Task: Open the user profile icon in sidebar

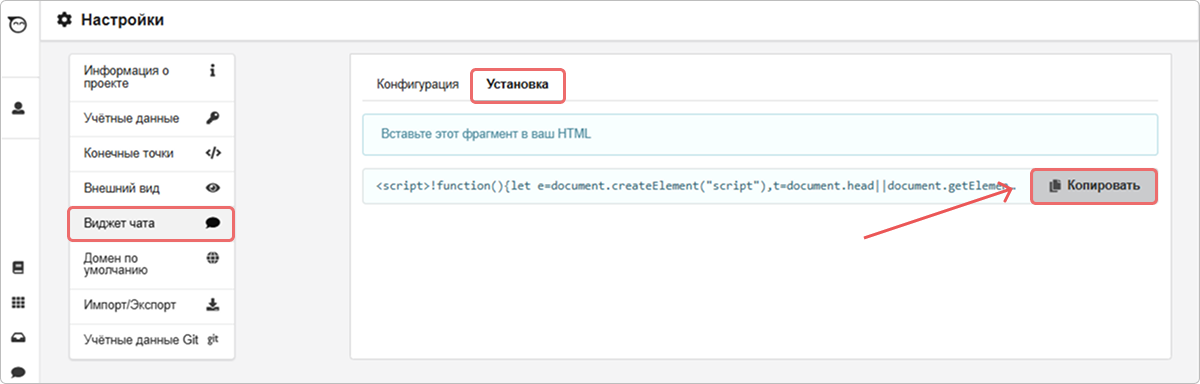Action: click(17, 108)
